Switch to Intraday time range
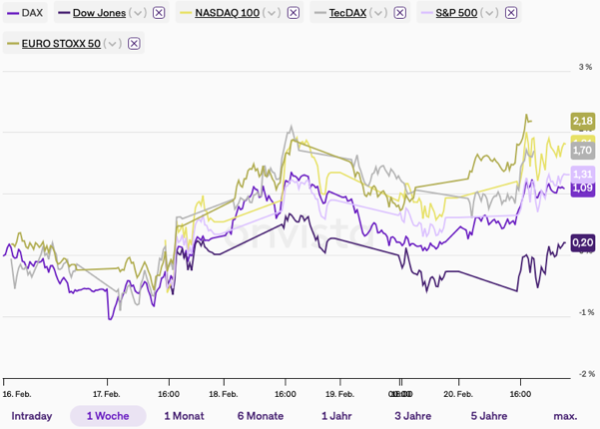Screen dimensions: 600x429 coord(33,415)
